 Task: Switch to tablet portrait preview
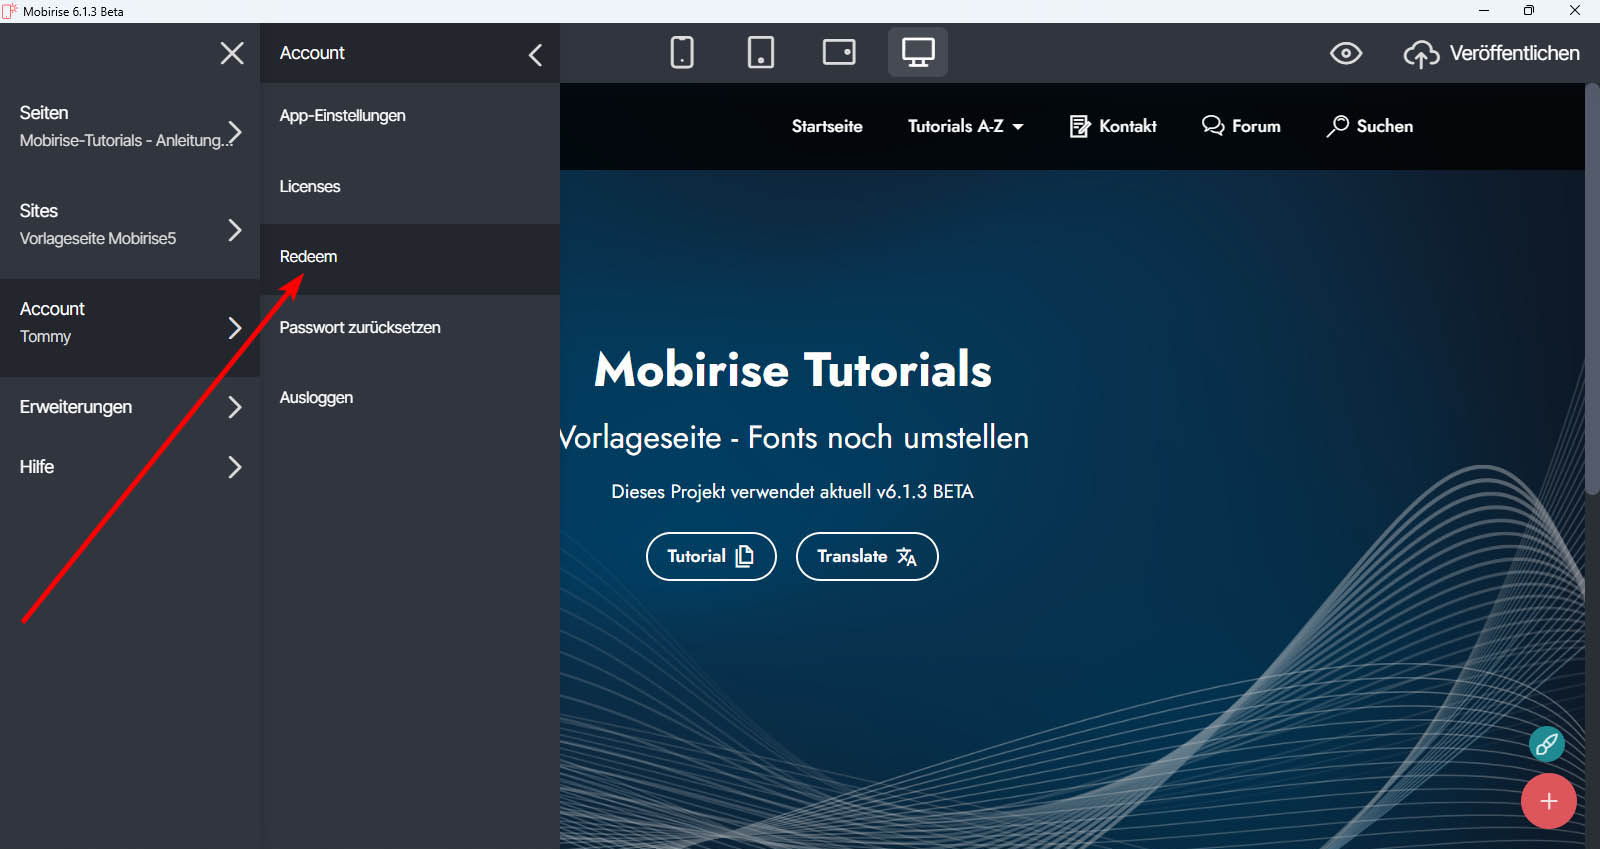click(x=760, y=52)
